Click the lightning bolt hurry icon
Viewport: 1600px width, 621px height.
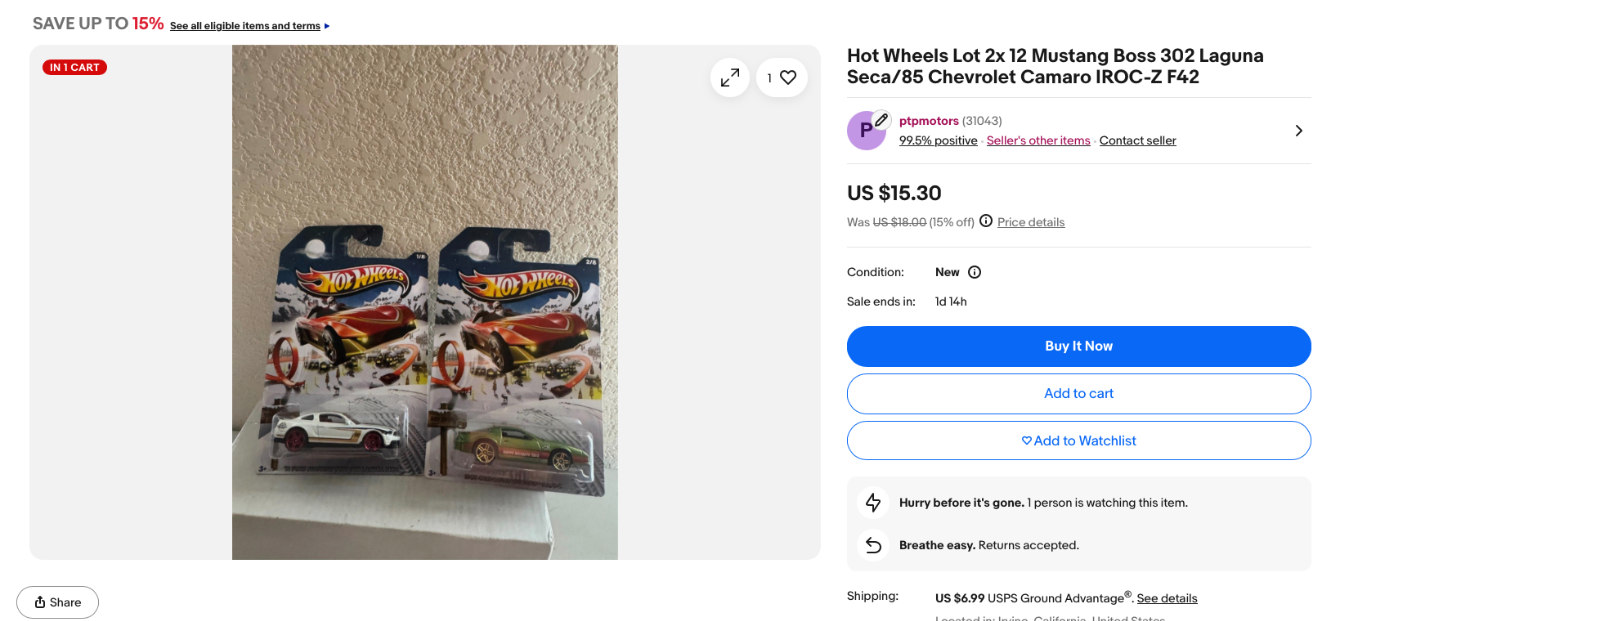873,502
